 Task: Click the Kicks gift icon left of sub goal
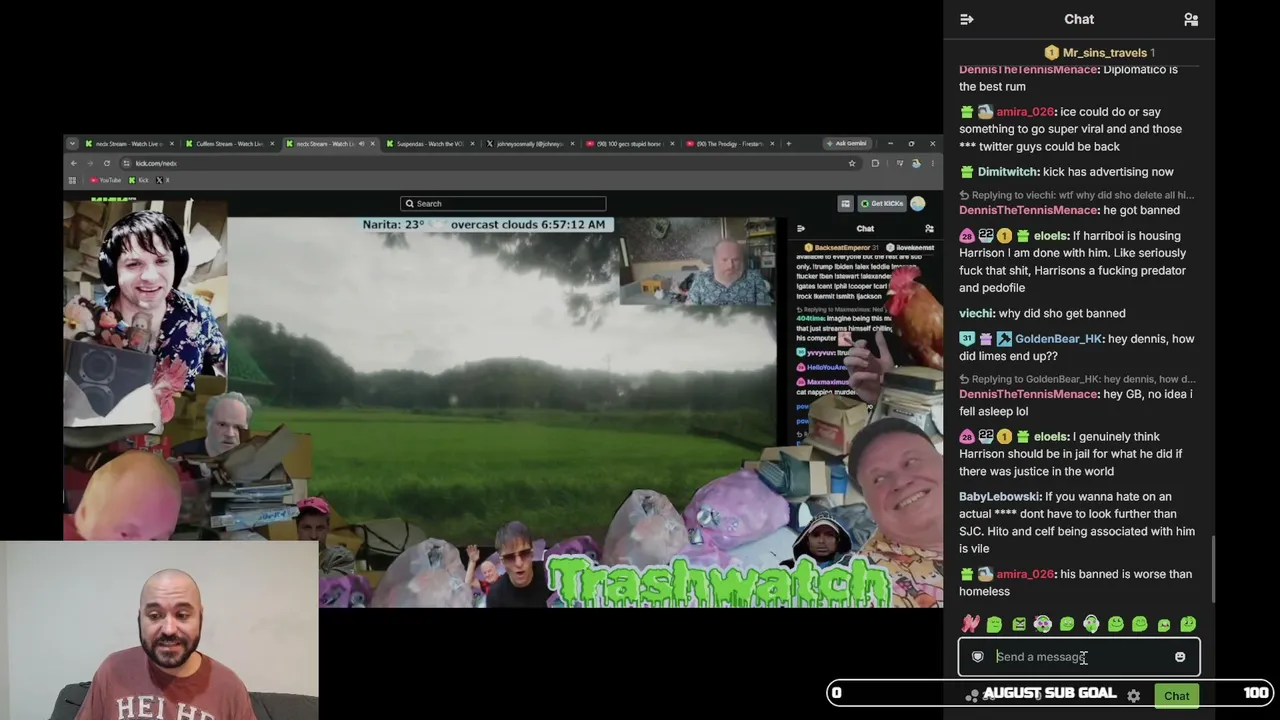972,696
